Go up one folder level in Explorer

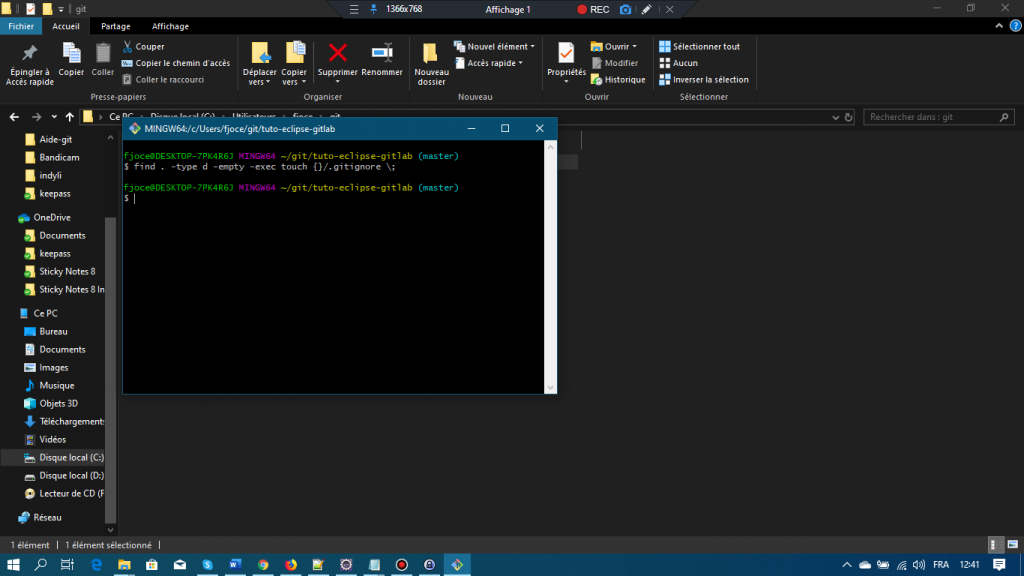tap(69, 117)
